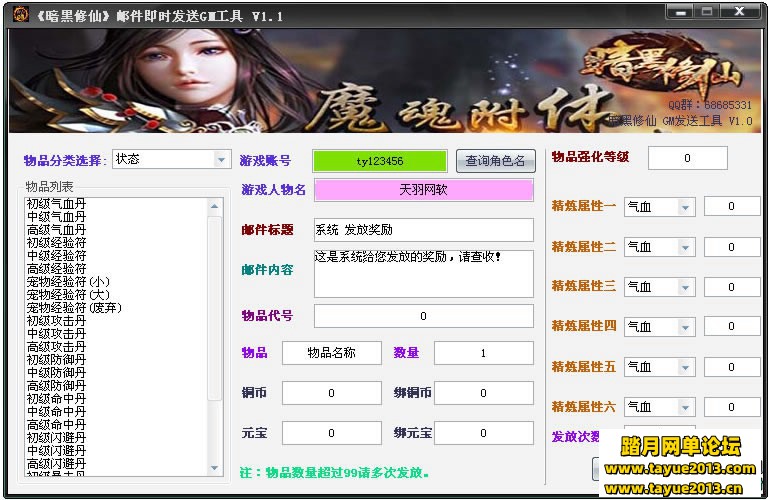This screenshot has height=500, width=771.
Task: Select 宠物经验符 (废弃) in the list
Action: click(x=74, y=308)
